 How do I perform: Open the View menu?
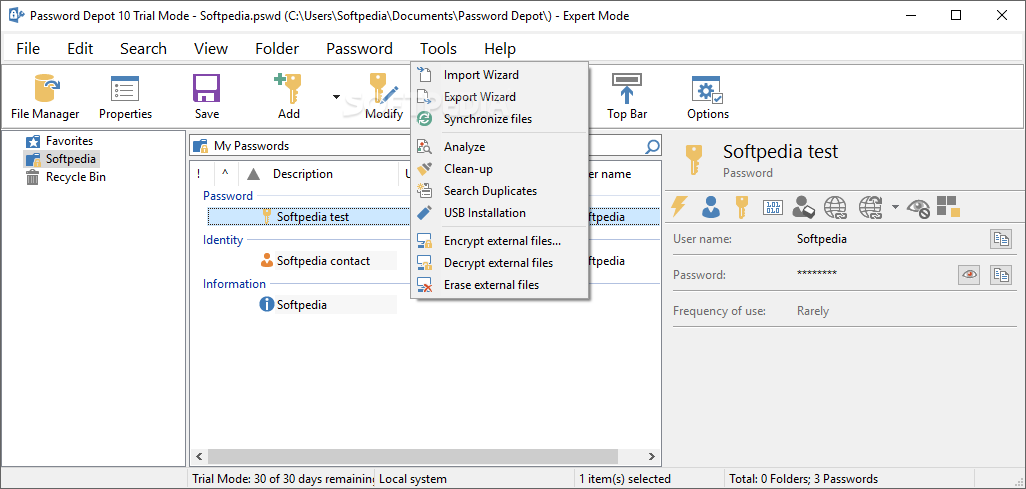click(x=211, y=48)
